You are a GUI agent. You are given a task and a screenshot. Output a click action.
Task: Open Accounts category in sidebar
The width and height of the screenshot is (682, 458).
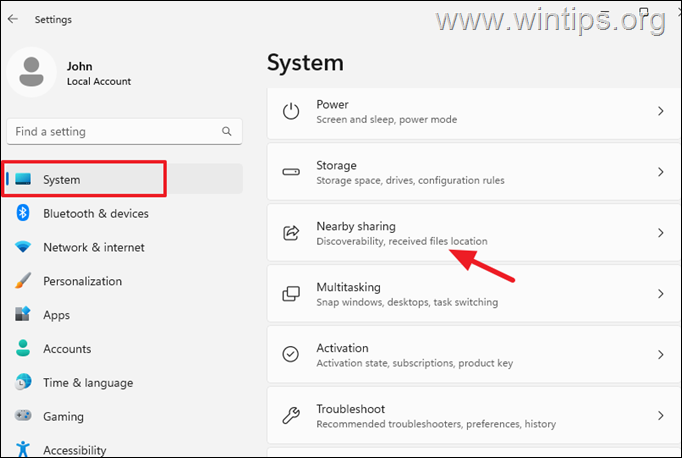pos(124,348)
